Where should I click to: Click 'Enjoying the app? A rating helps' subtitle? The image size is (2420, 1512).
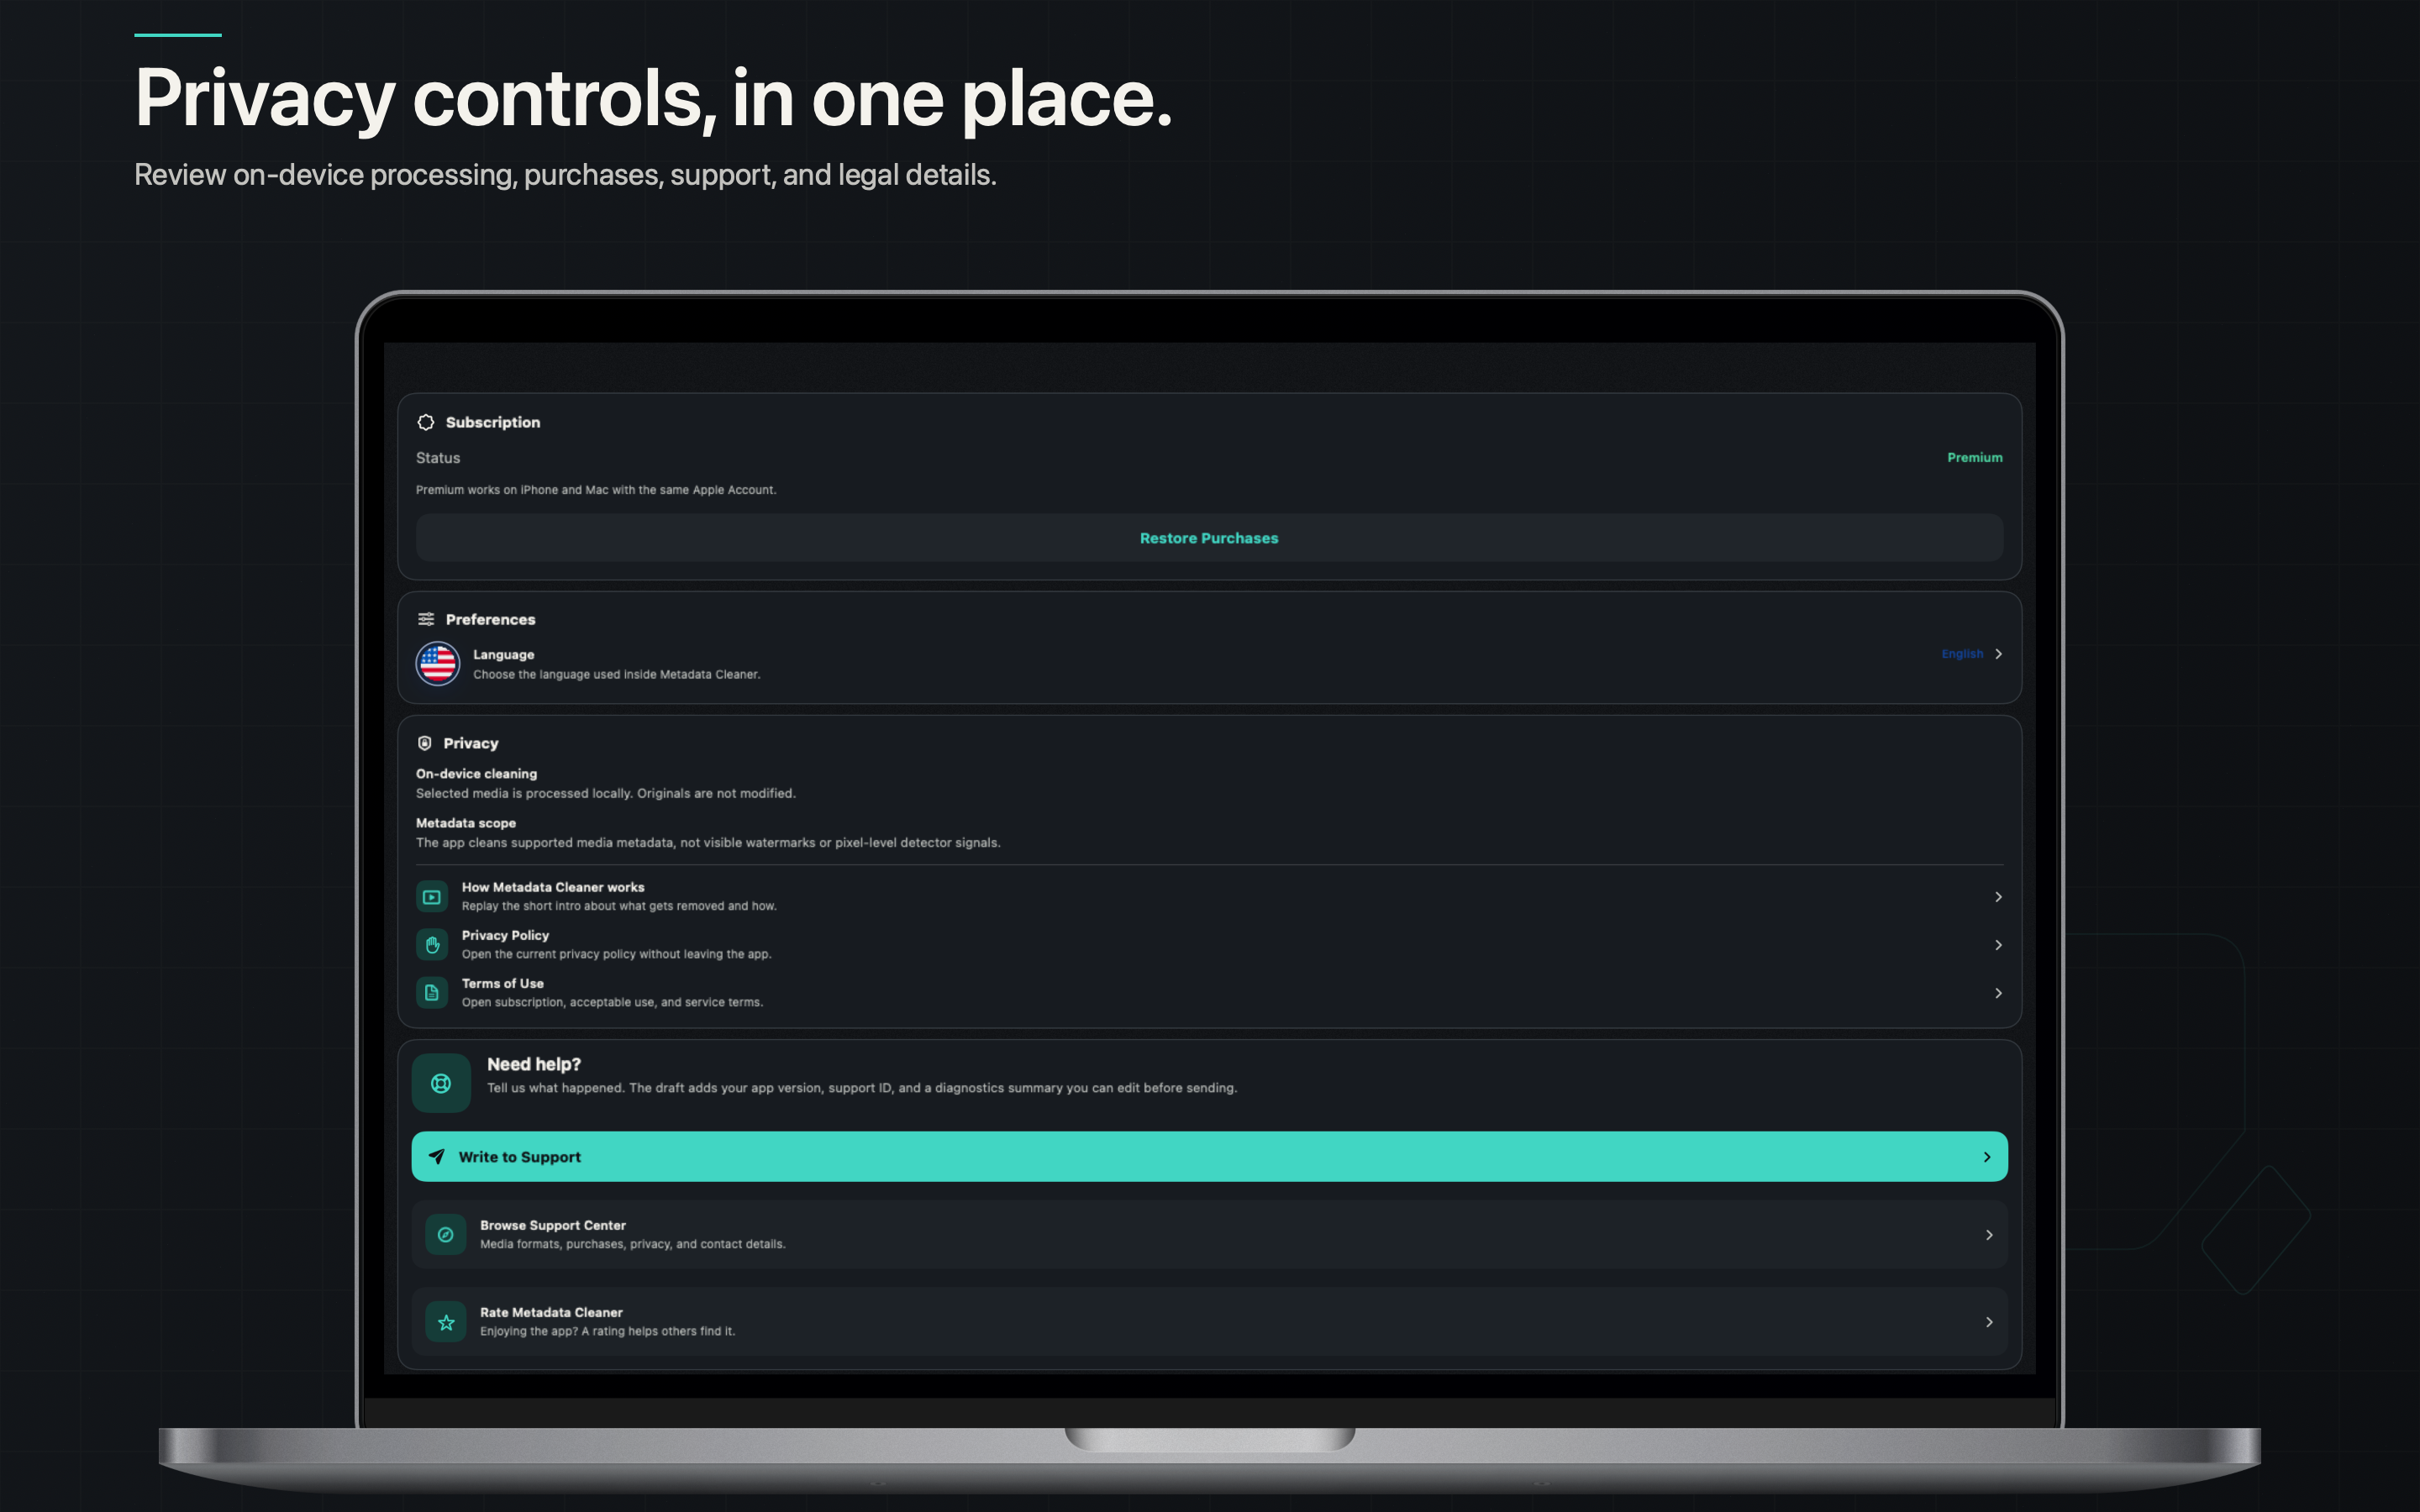(608, 1331)
